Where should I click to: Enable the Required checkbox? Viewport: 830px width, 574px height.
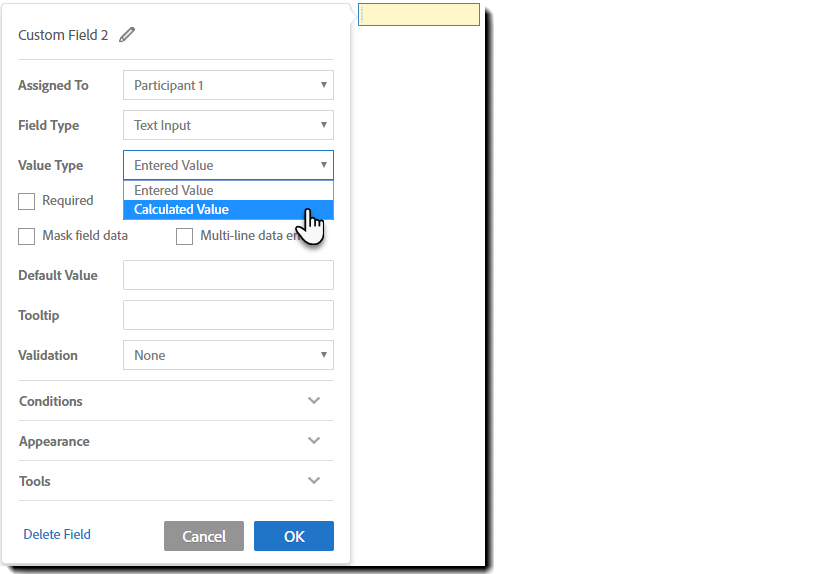coord(27,201)
